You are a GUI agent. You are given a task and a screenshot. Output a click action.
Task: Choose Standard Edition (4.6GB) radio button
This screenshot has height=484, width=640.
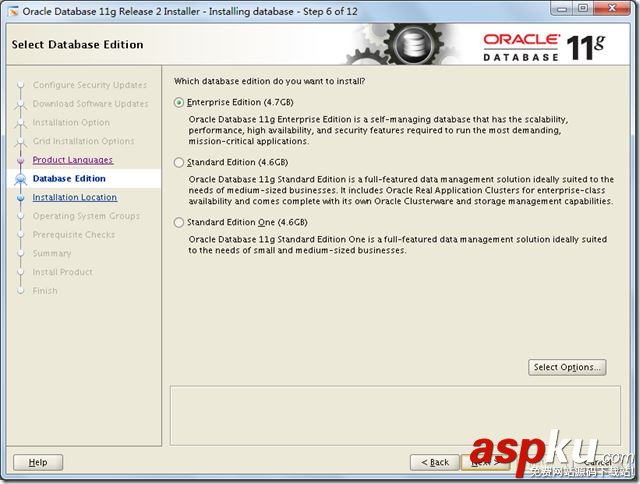pos(179,162)
